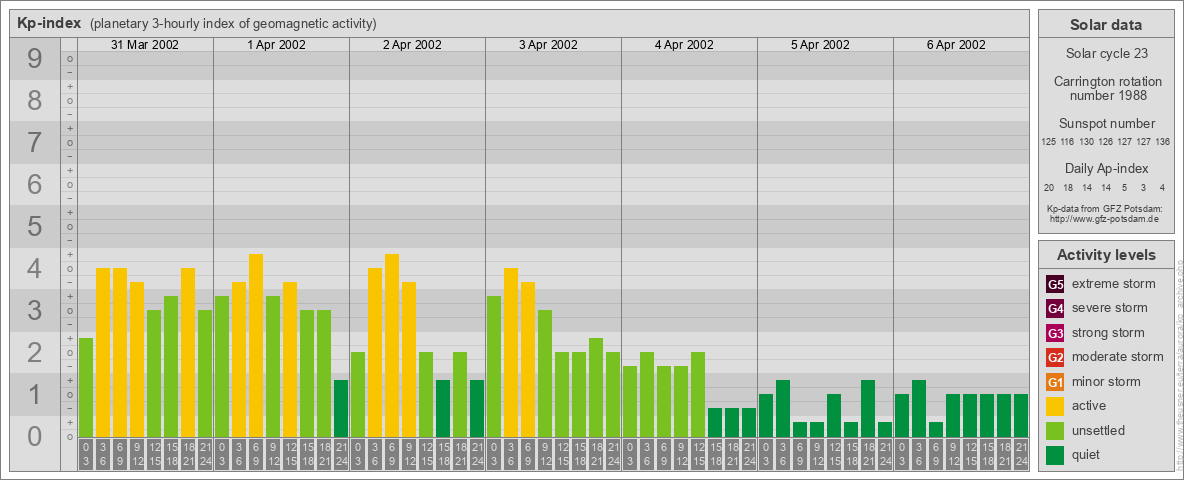This screenshot has height=480, width=1184.
Task: Click the '21 24' time label under 6 Apr 2002
Action: [1021, 454]
